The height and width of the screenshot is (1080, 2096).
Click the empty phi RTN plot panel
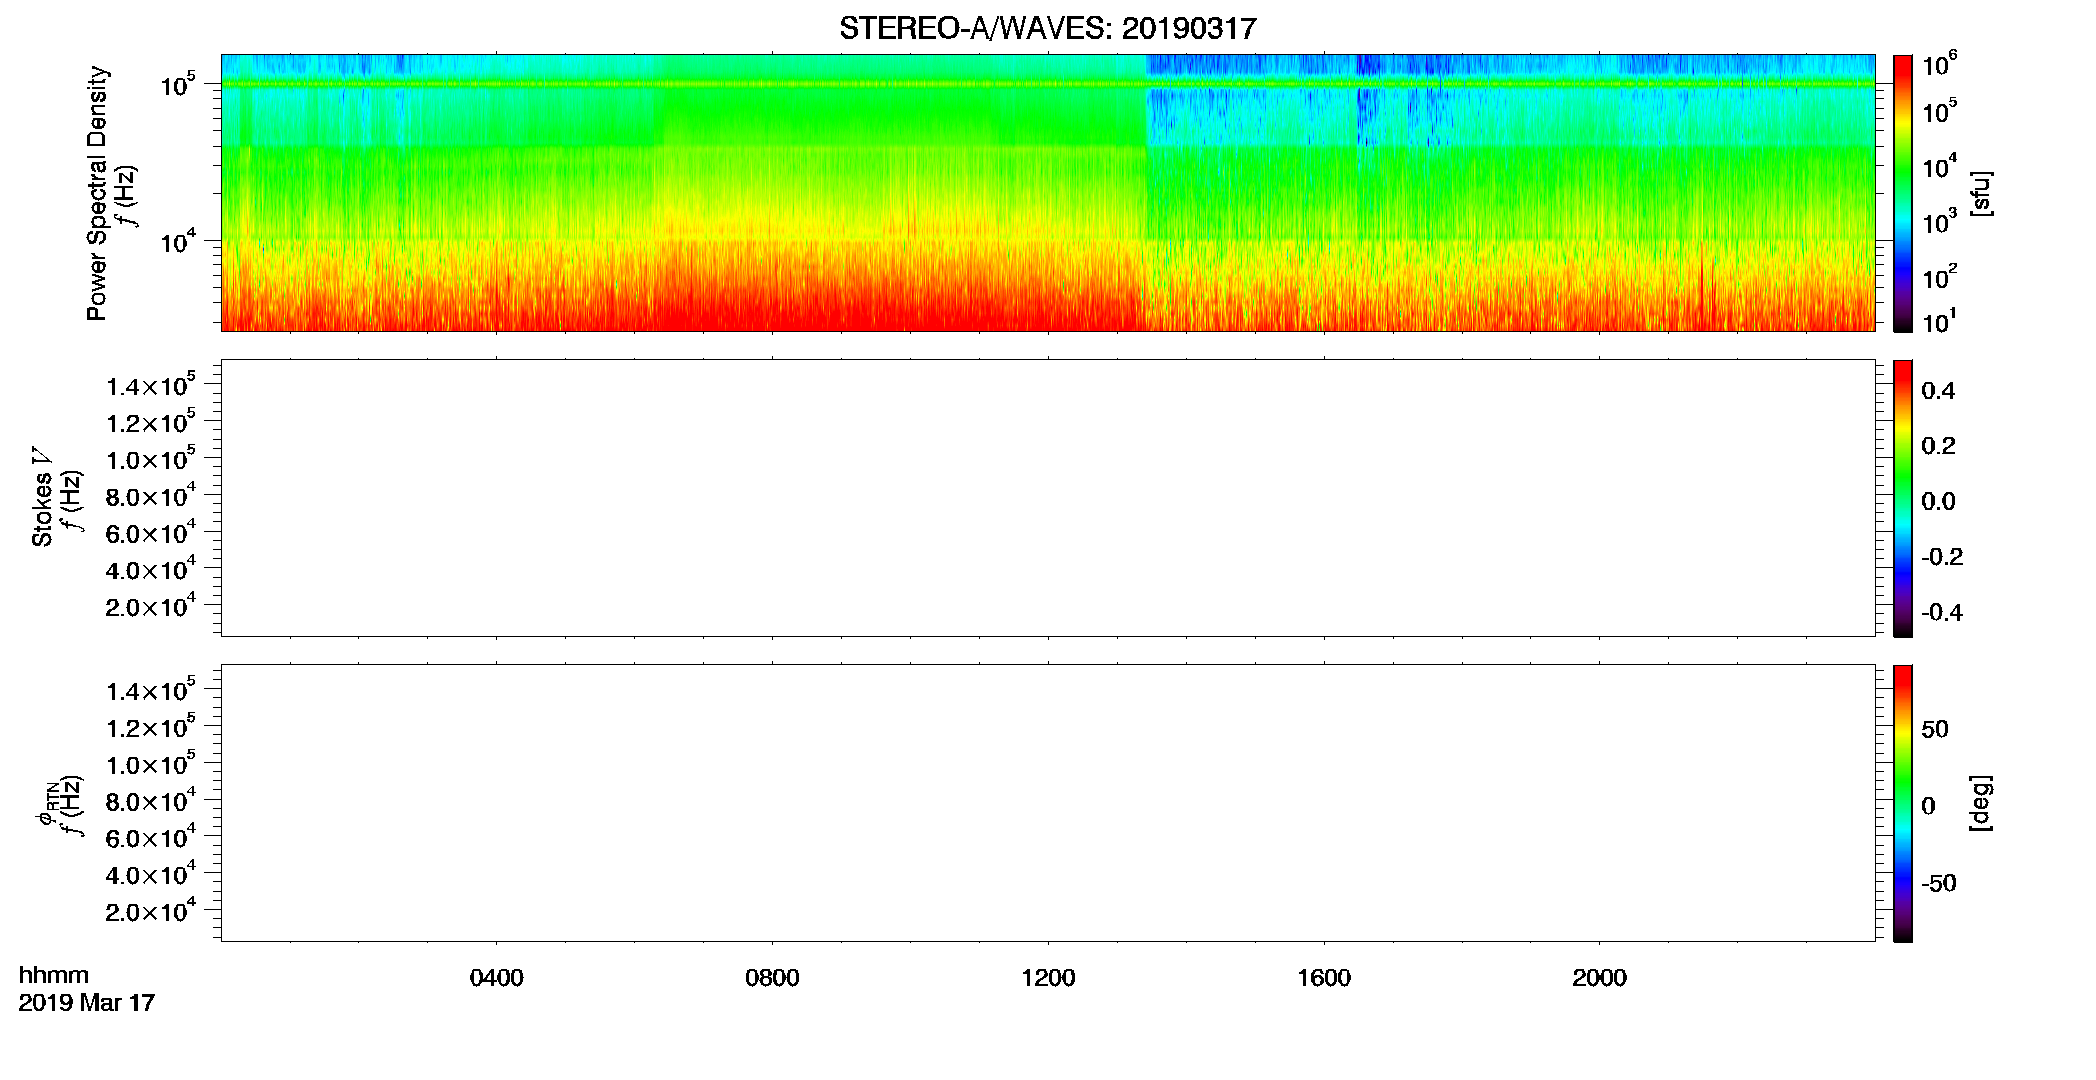pos(1048,803)
